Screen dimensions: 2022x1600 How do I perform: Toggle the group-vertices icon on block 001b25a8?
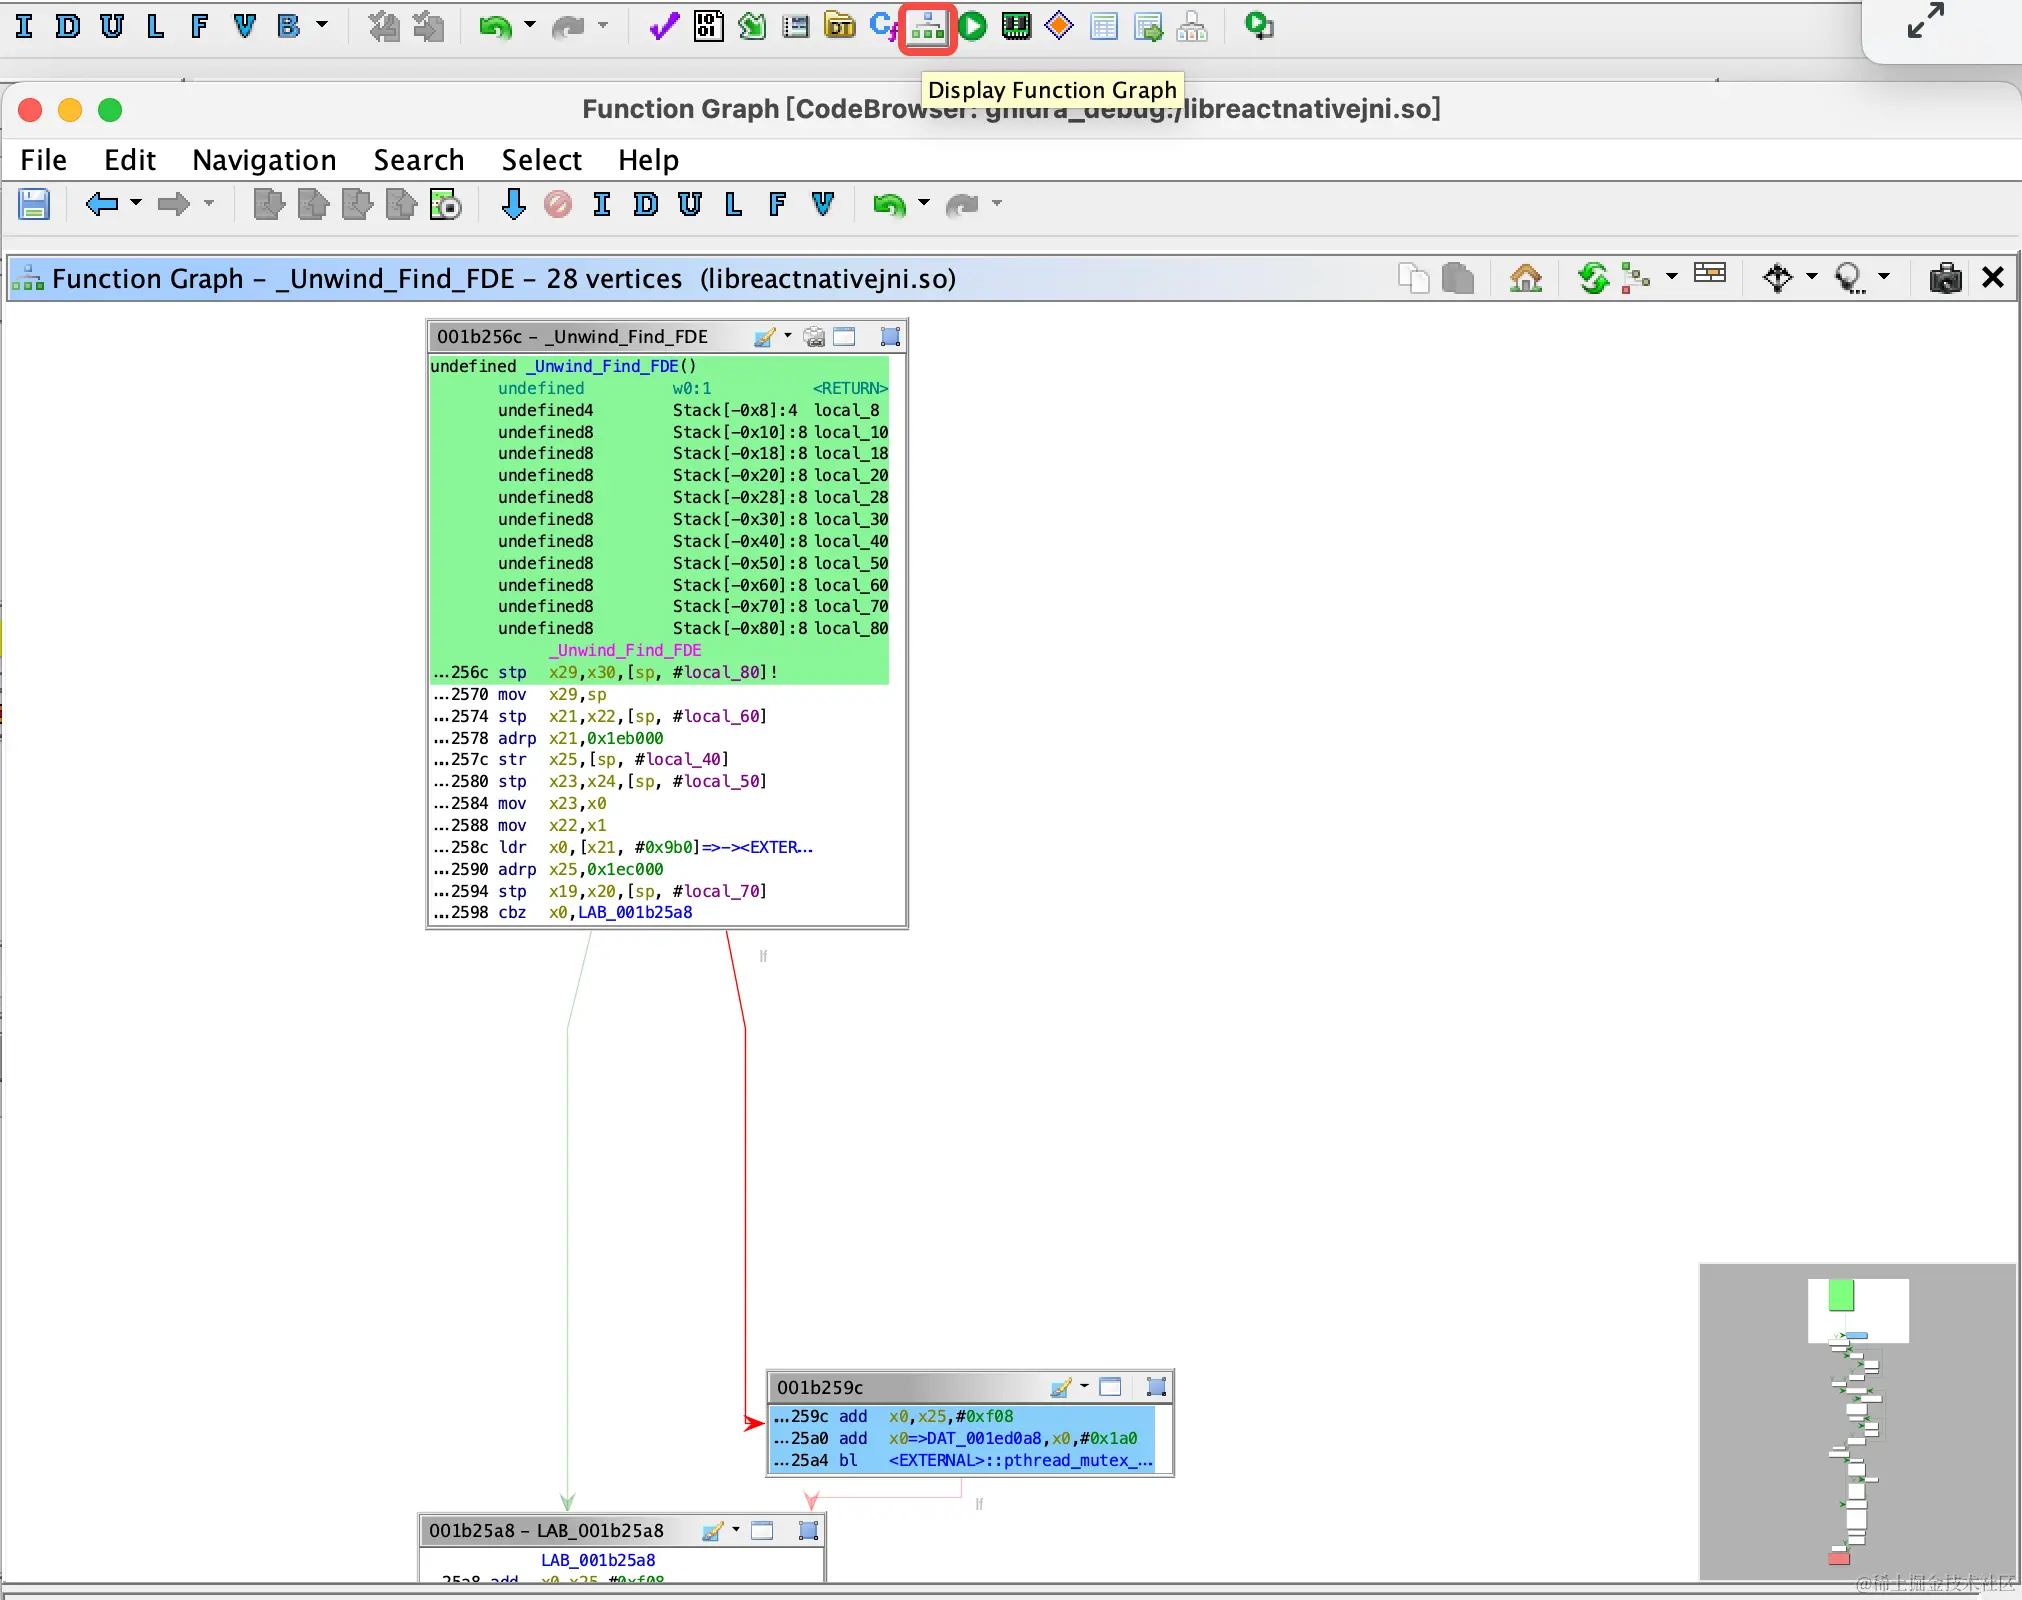pos(808,1531)
